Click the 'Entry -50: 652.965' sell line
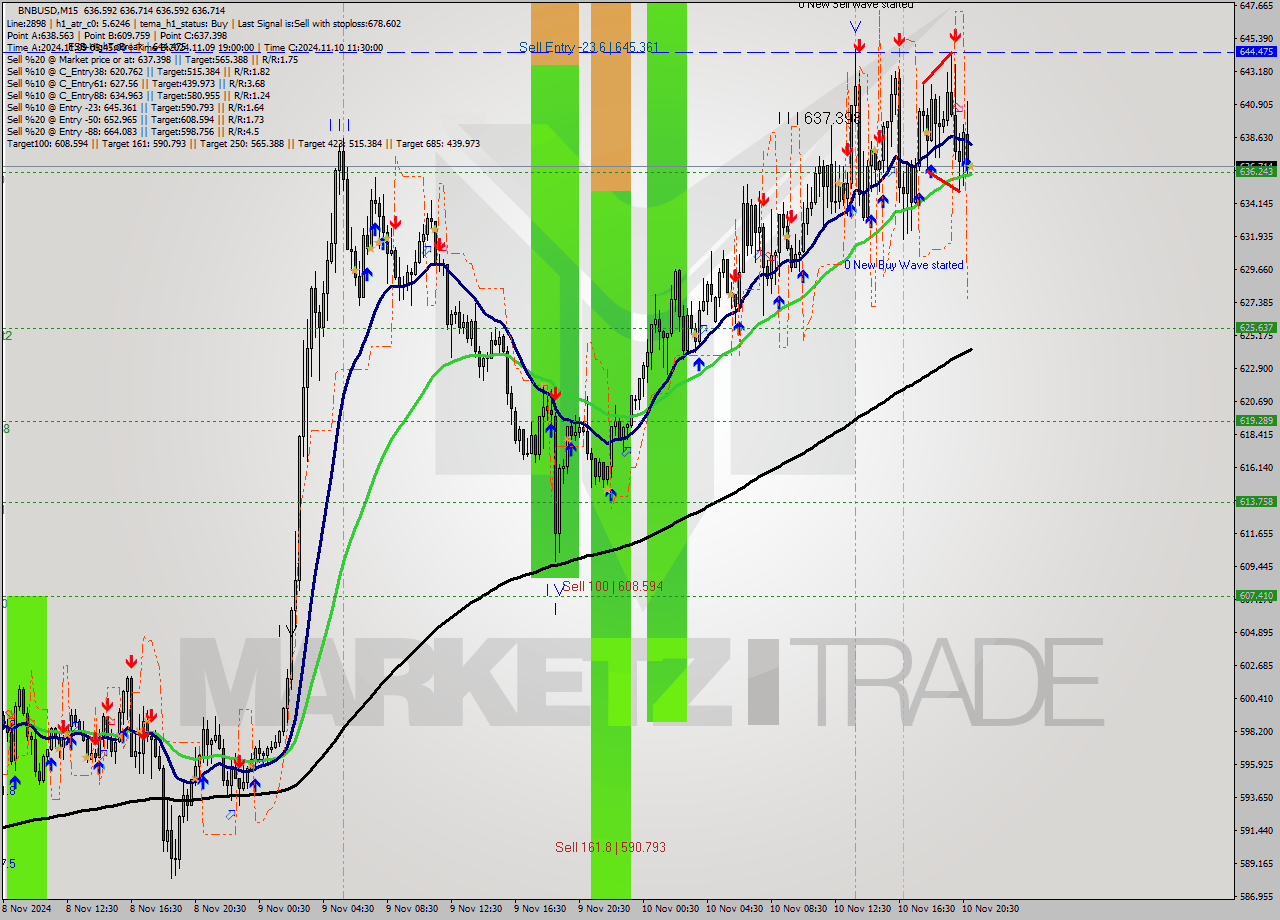Viewport: 1280px width, 920px height. point(136,119)
